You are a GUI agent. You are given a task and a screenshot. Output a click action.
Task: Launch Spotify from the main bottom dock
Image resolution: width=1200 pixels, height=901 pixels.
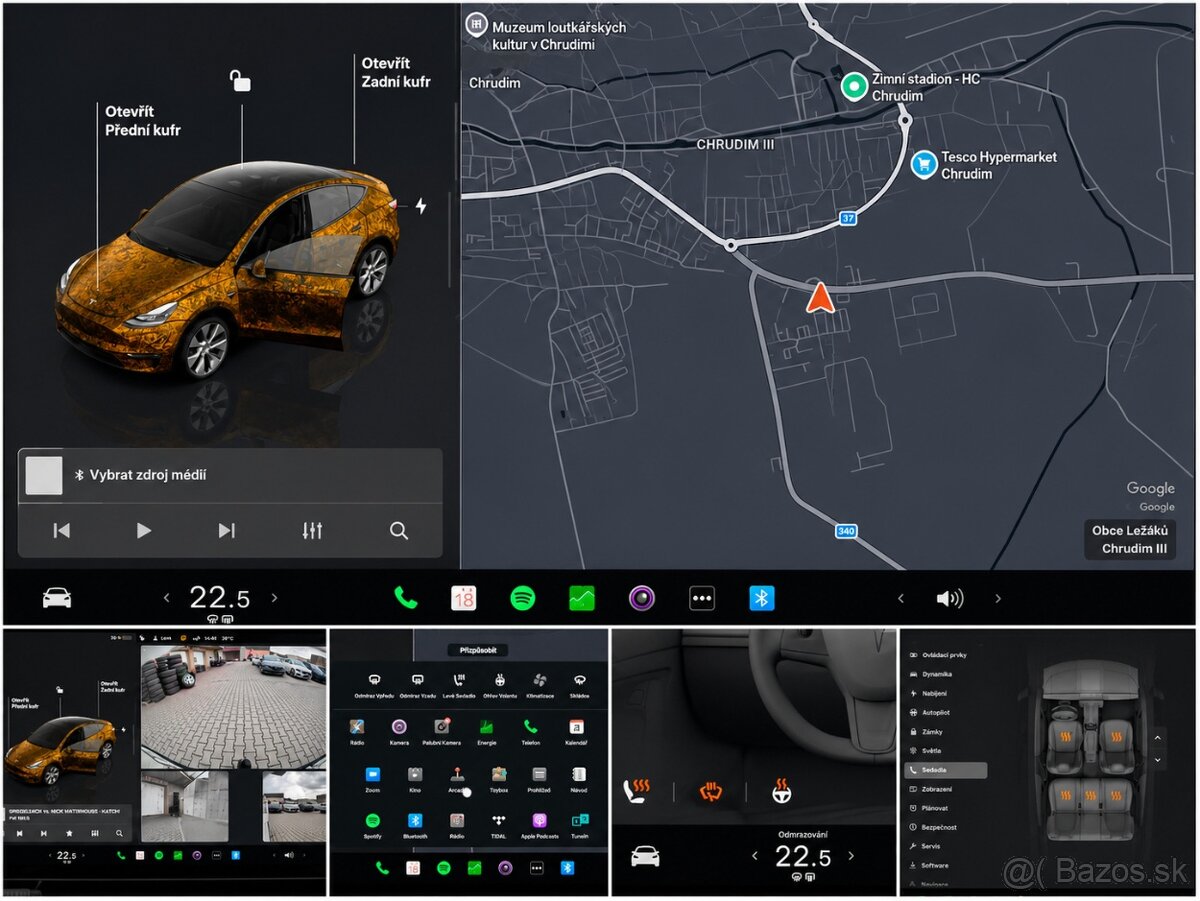tap(522, 598)
